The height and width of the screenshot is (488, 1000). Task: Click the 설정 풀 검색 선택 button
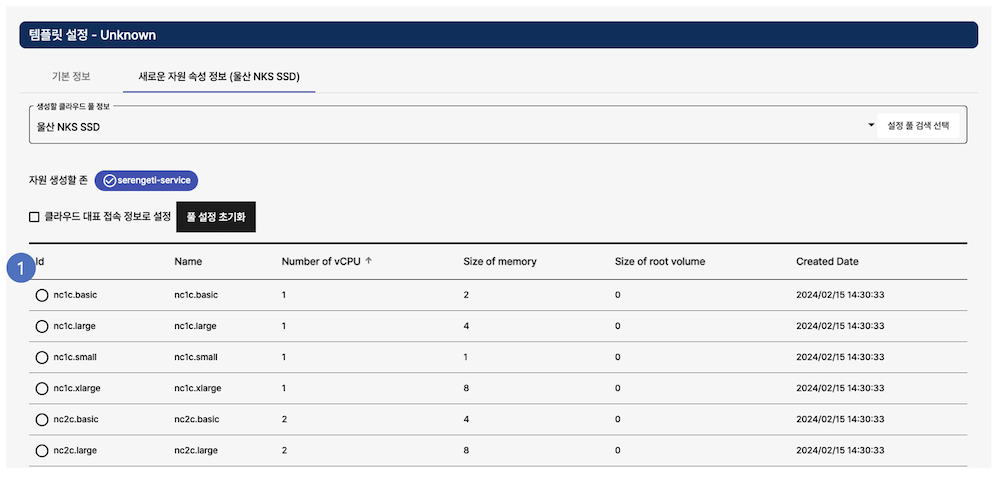(x=918, y=126)
